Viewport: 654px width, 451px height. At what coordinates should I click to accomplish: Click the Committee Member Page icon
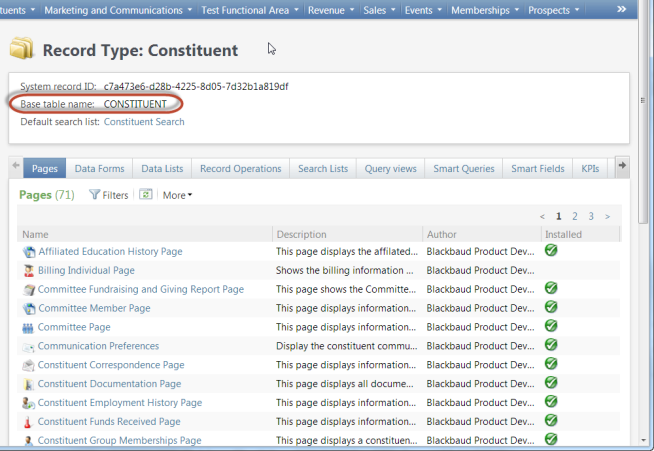29,309
